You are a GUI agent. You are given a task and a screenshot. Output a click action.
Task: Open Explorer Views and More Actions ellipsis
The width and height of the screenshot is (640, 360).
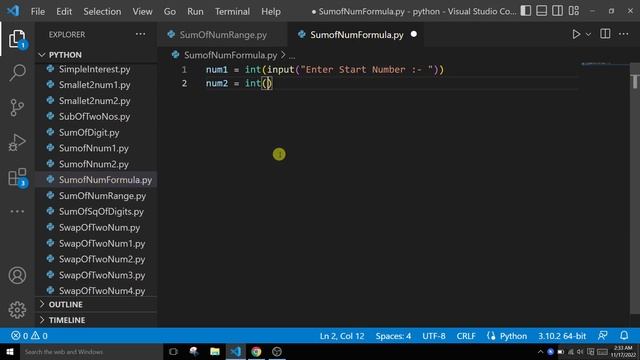140,34
